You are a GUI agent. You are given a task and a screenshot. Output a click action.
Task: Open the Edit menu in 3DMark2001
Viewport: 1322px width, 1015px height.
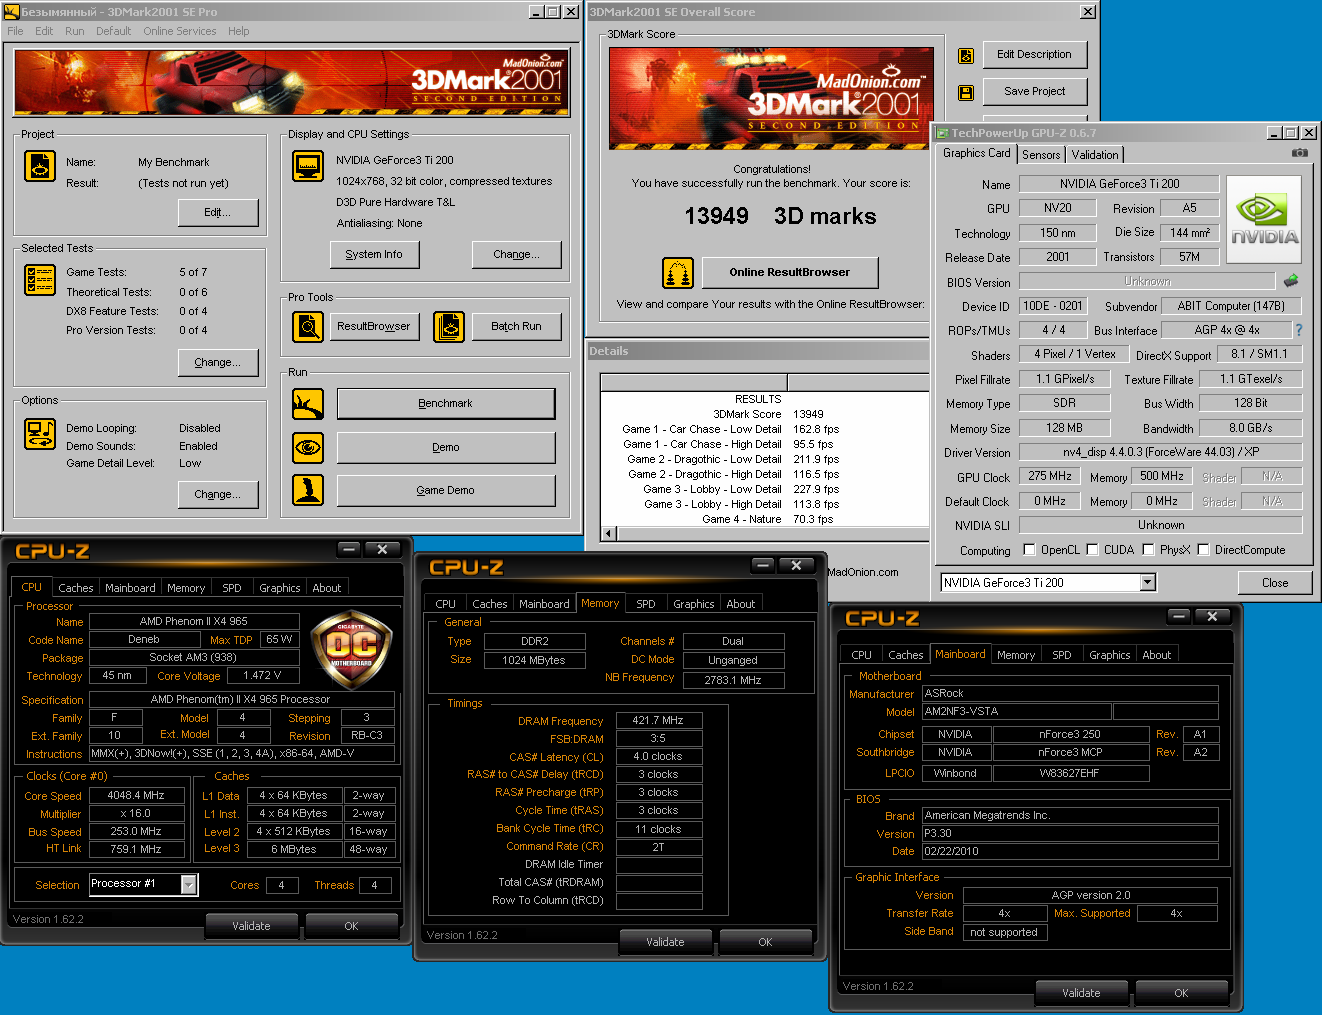(x=44, y=31)
